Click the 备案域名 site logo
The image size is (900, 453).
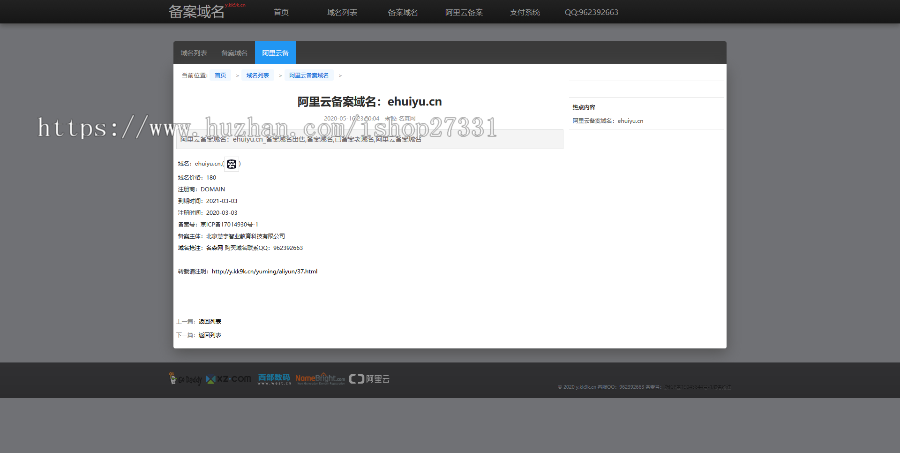pos(196,11)
